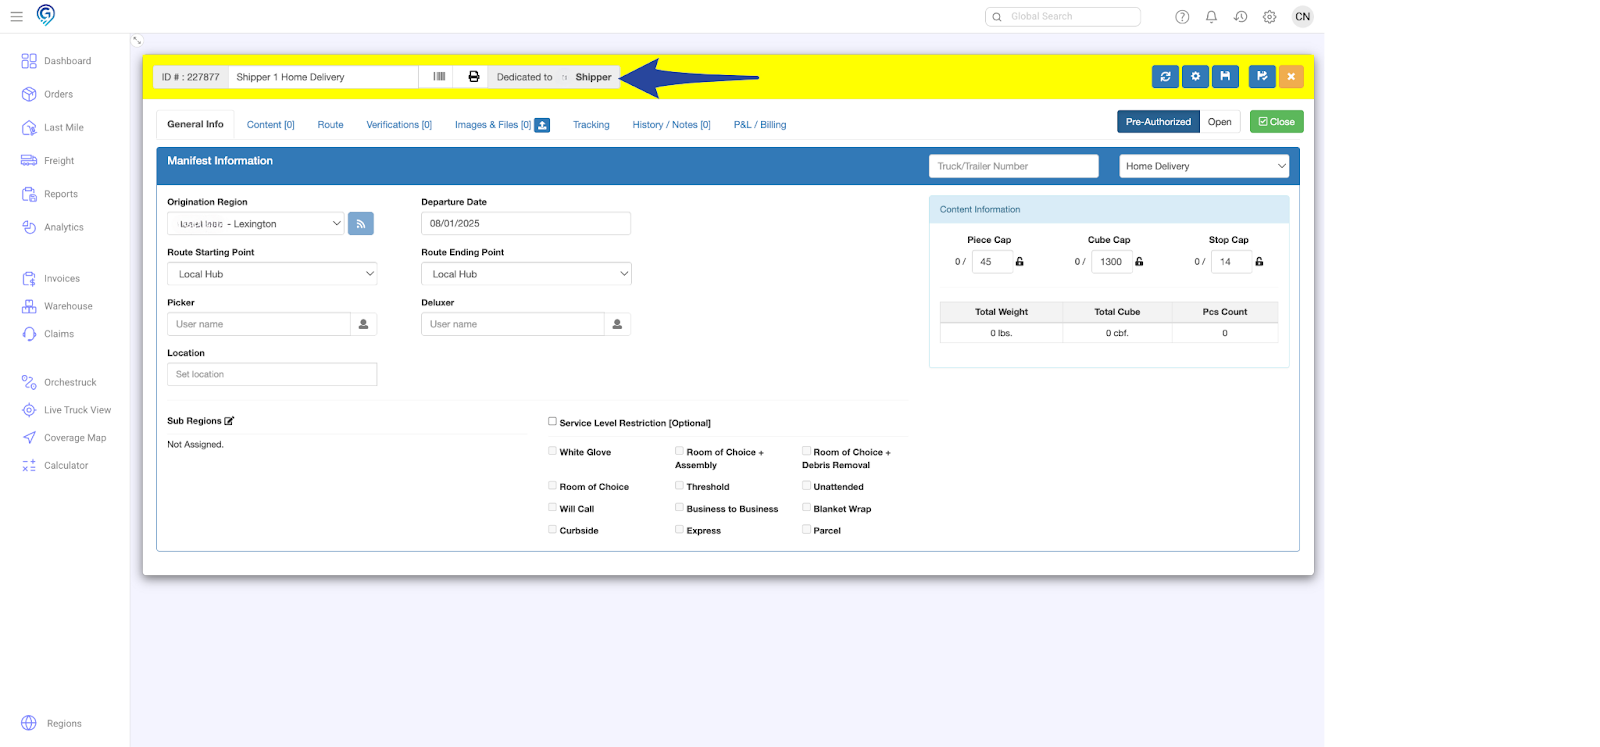Edit Sub Regions with pencil icon
This screenshot has height=747, width=1600.
(x=229, y=421)
